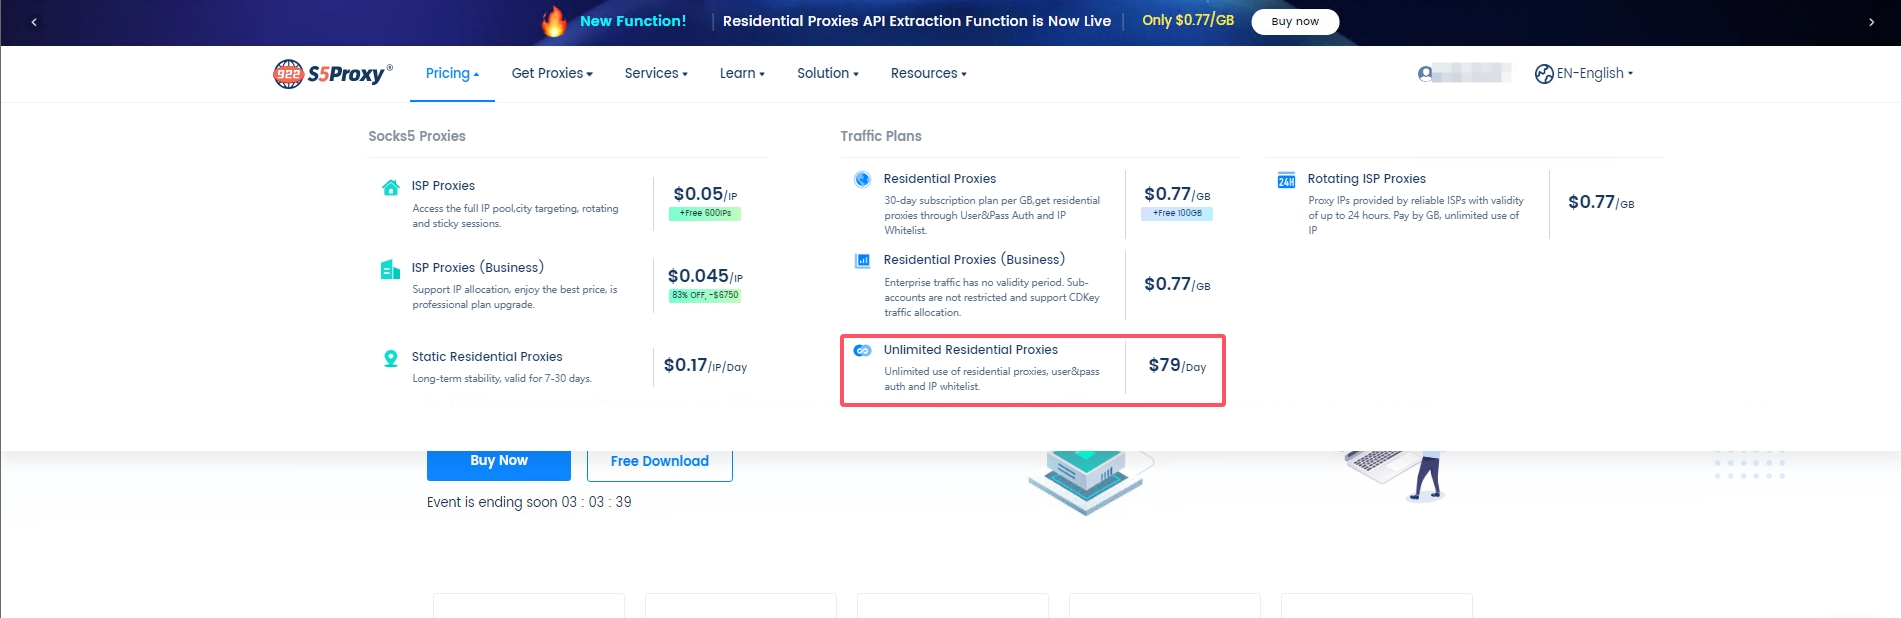Image resolution: width=1901 pixels, height=618 pixels.
Task: Click the ISP Proxies (Business) building icon
Action: click(390, 269)
